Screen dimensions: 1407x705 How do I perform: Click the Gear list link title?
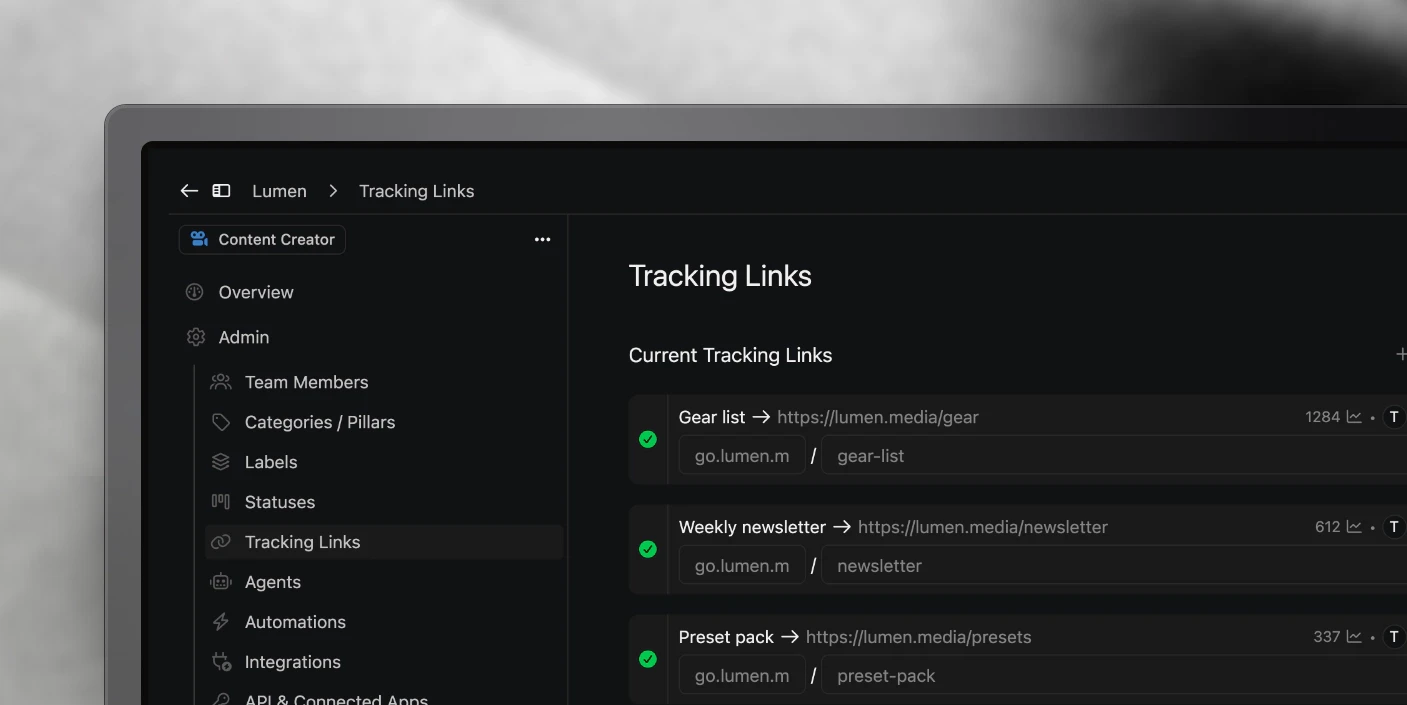coord(712,417)
